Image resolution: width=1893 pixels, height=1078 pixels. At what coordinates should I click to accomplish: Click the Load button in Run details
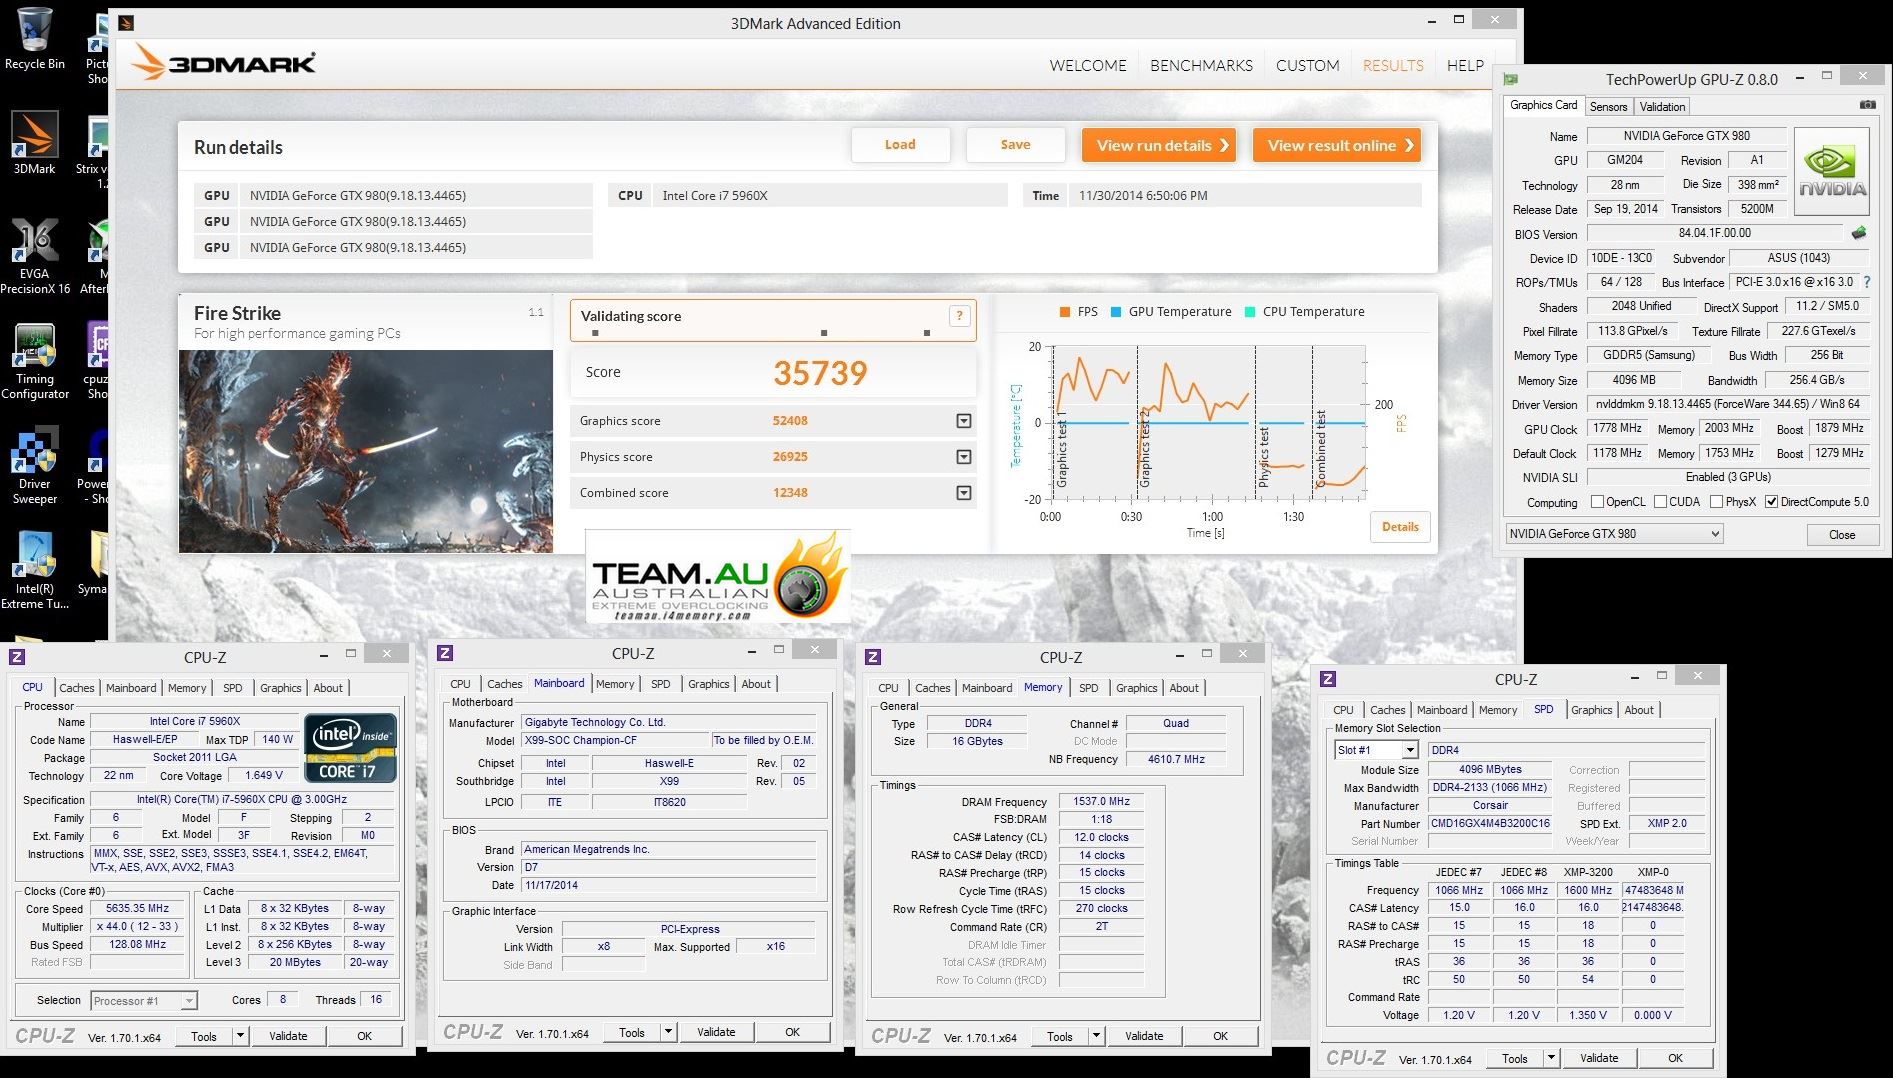tap(900, 145)
